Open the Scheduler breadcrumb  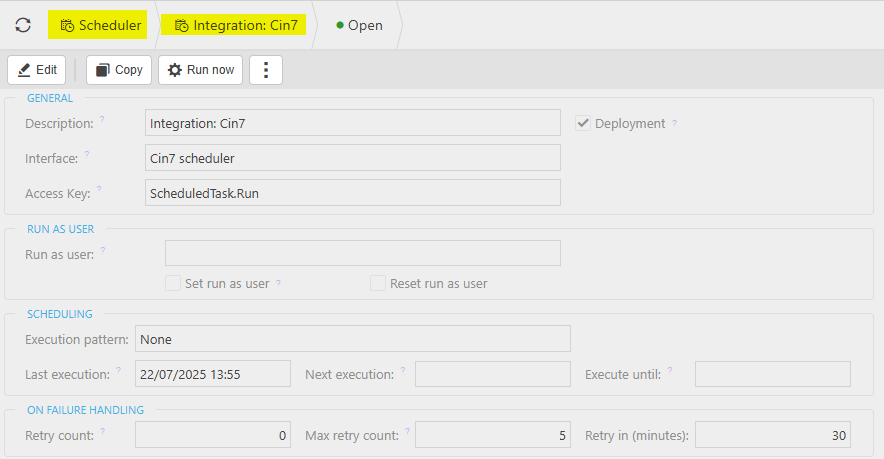tap(101, 25)
